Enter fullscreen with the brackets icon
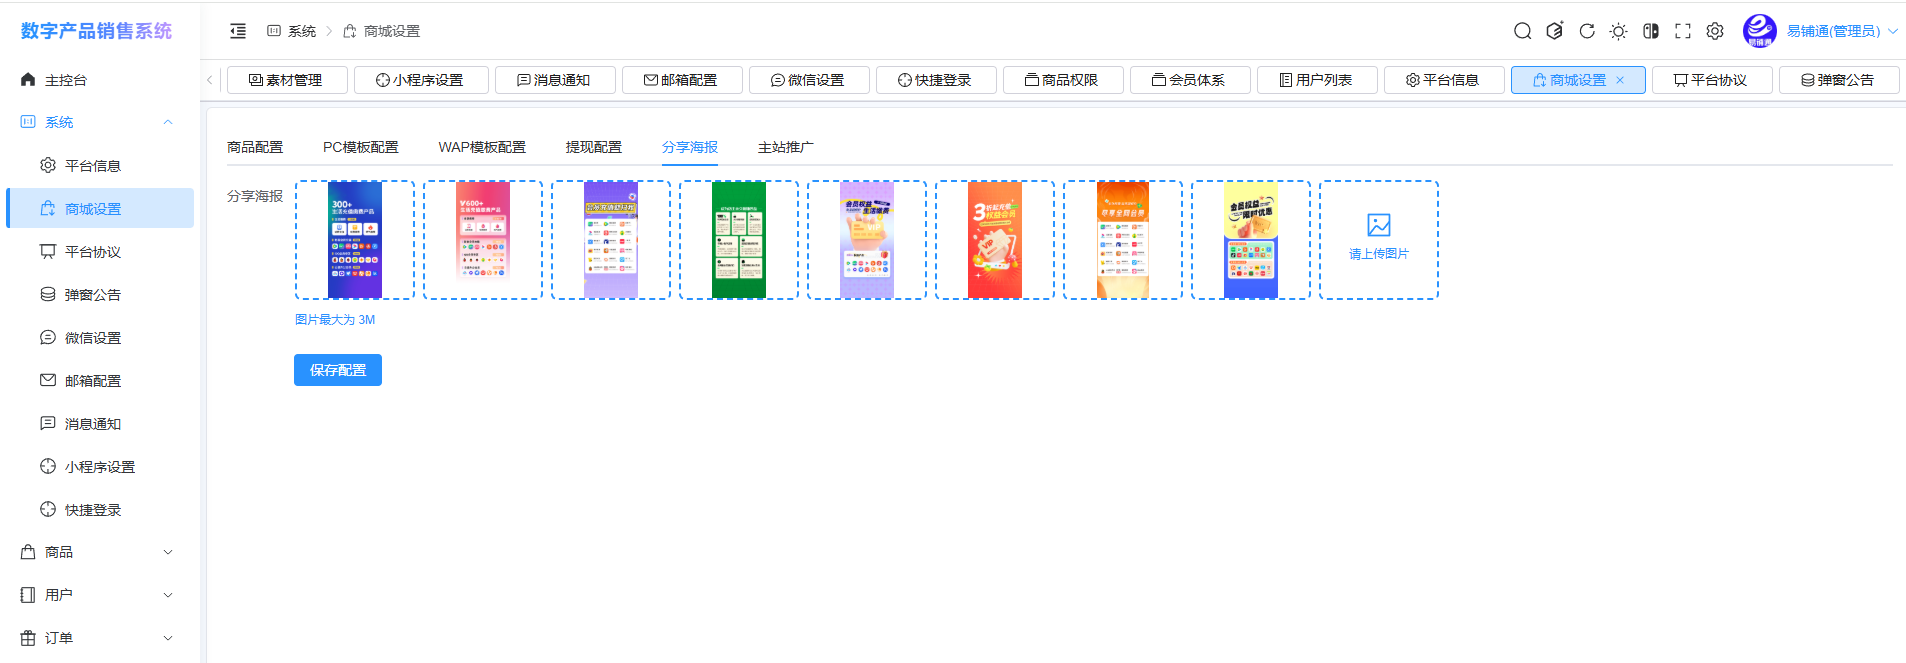 (1683, 31)
